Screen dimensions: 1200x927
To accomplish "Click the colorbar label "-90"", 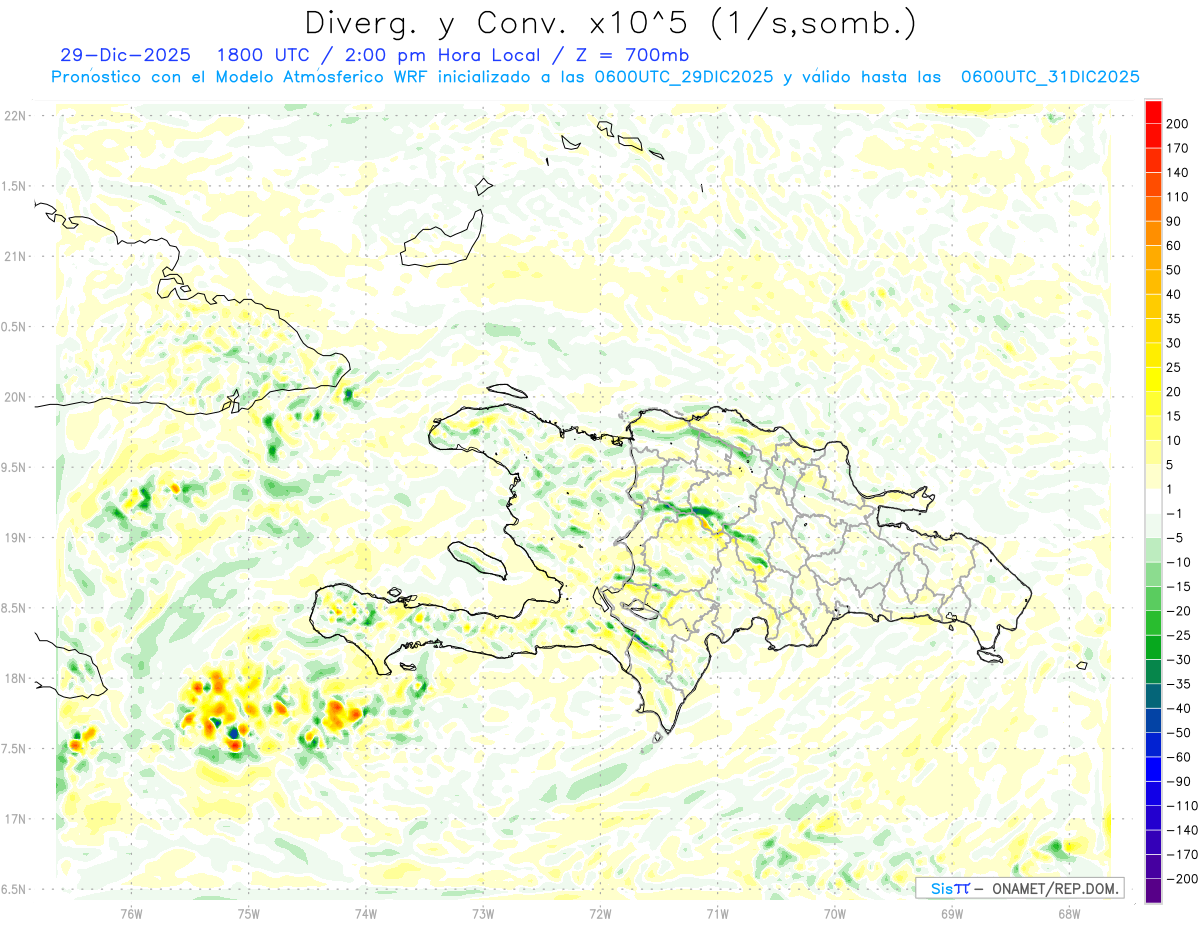I will [1177, 782].
